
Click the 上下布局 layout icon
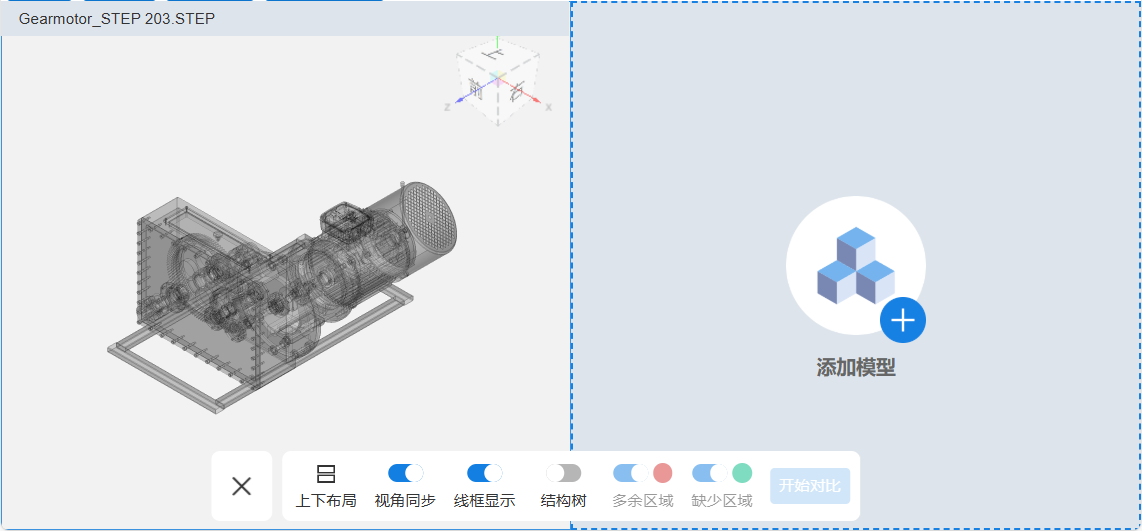coord(326,474)
